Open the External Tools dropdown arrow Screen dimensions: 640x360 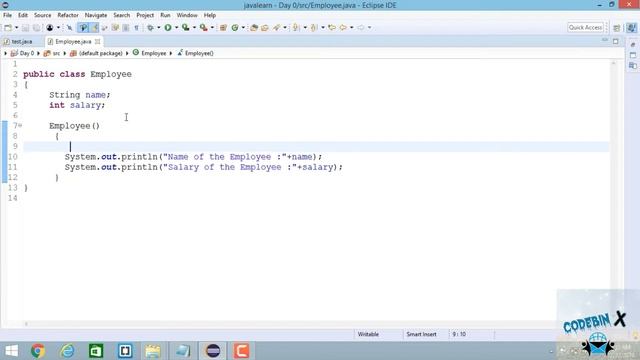[212, 28]
